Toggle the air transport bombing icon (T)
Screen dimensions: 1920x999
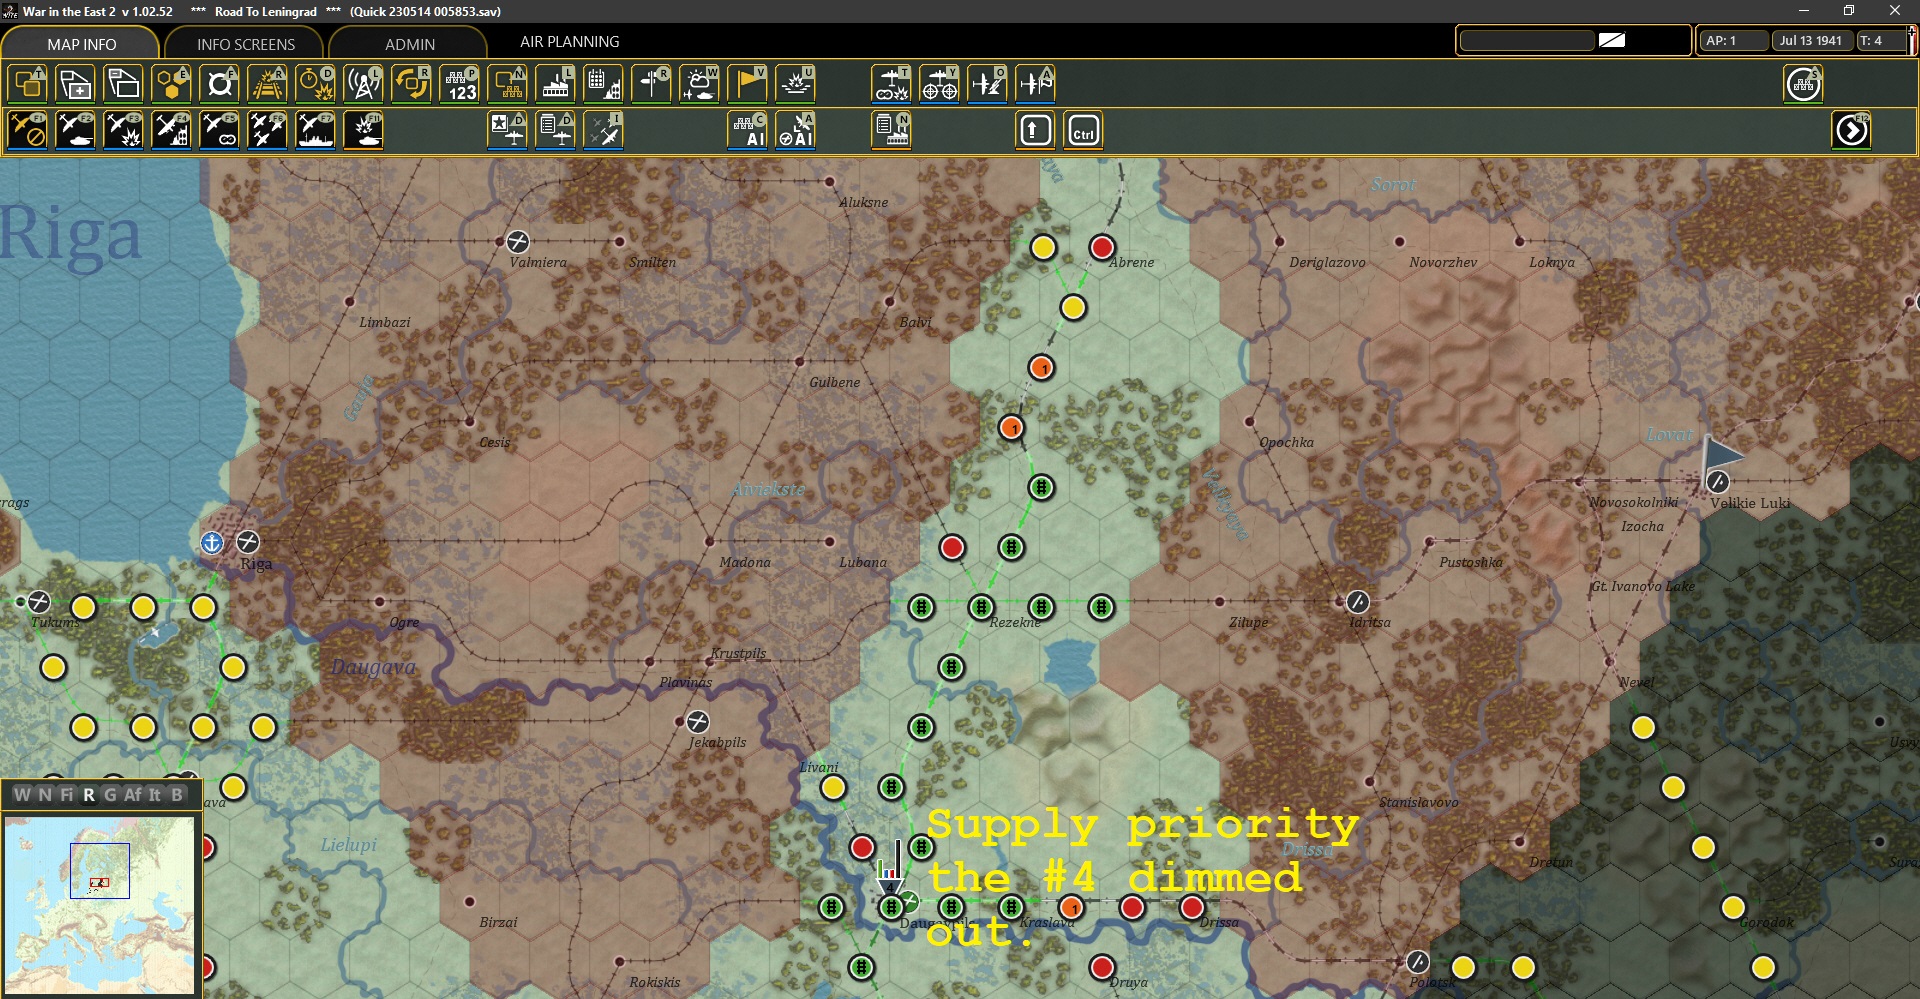point(891,84)
